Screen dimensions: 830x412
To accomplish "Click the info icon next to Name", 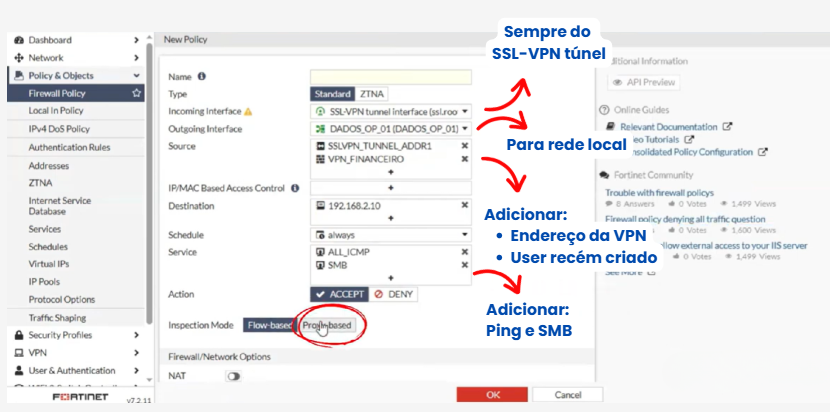I will click(202, 76).
